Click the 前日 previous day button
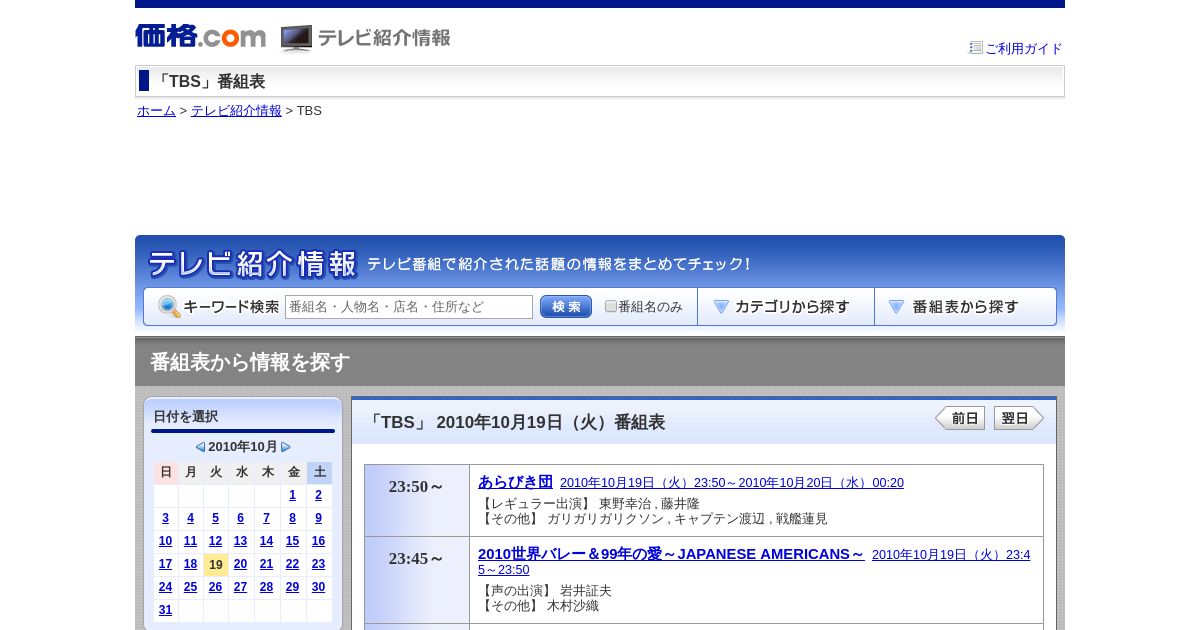 pos(960,418)
